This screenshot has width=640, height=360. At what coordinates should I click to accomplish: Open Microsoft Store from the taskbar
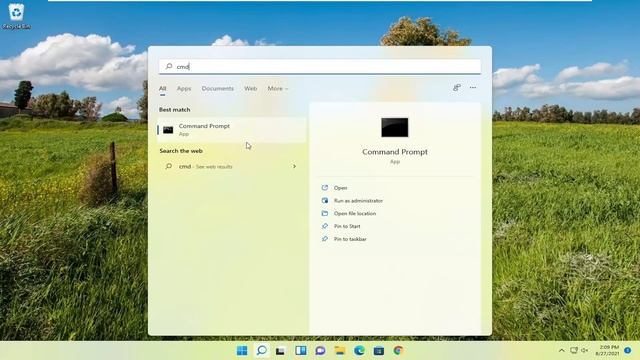click(x=379, y=351)
